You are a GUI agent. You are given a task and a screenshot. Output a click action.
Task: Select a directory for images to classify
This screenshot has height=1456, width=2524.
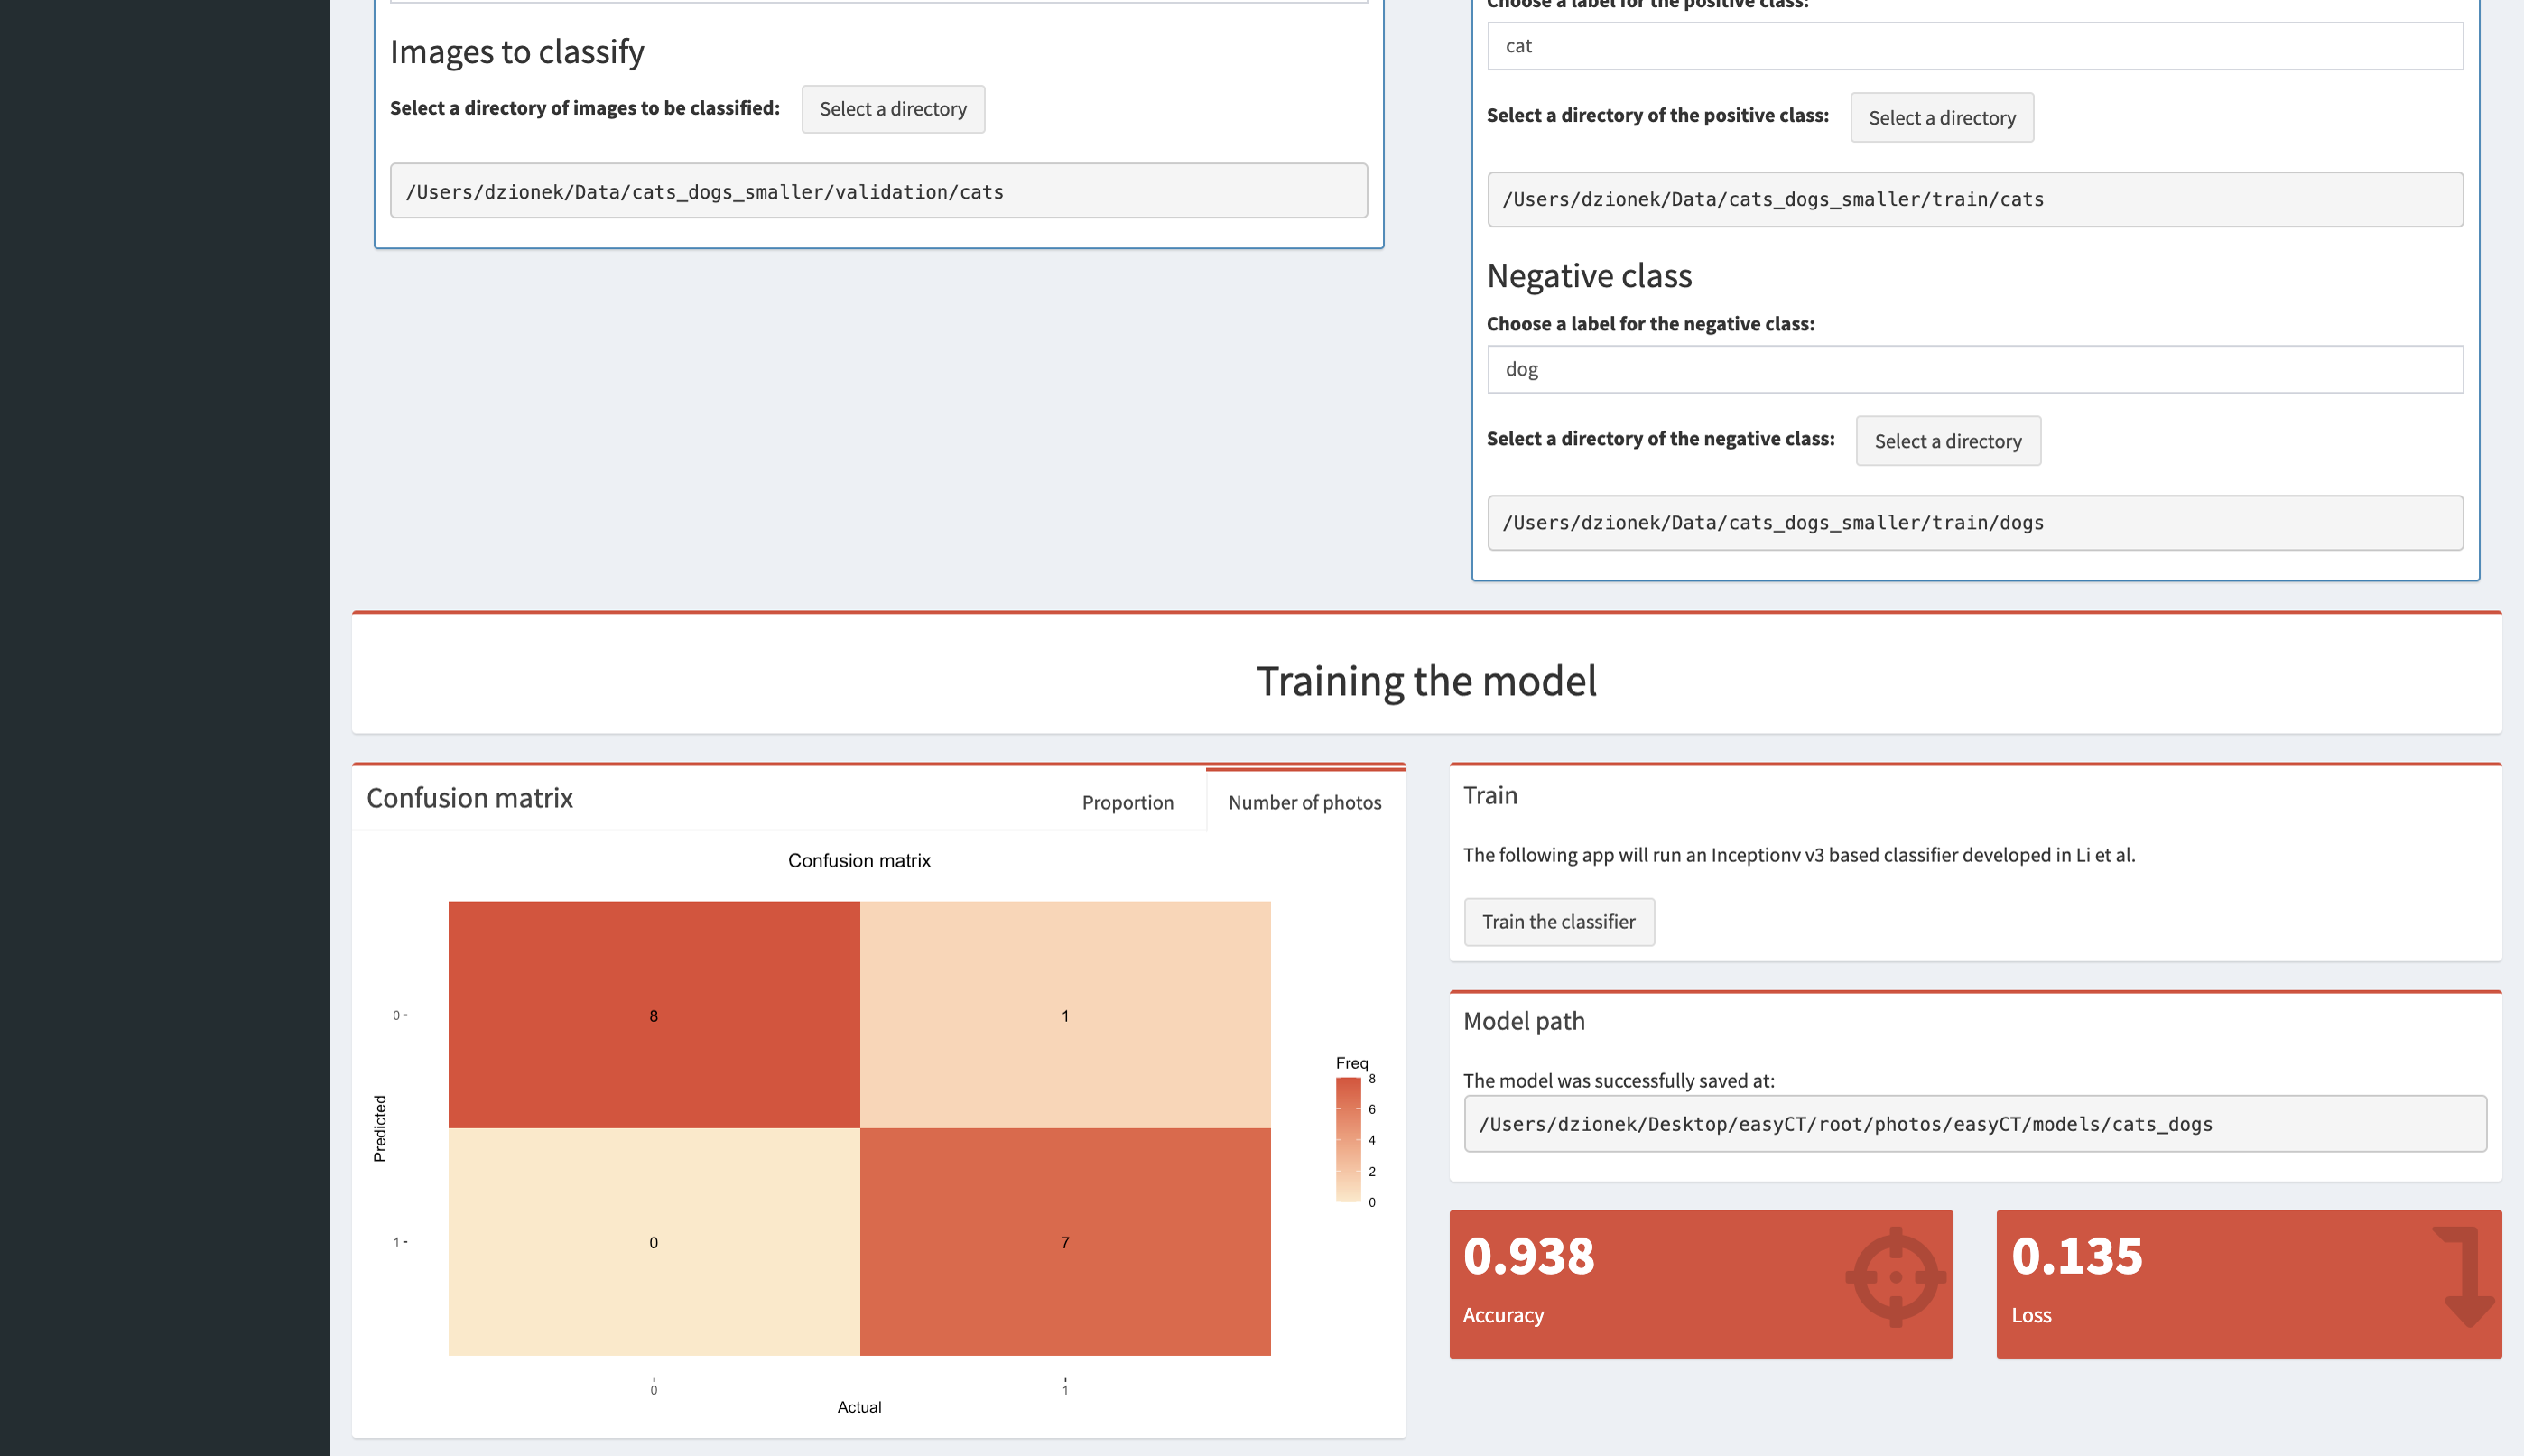893,107
